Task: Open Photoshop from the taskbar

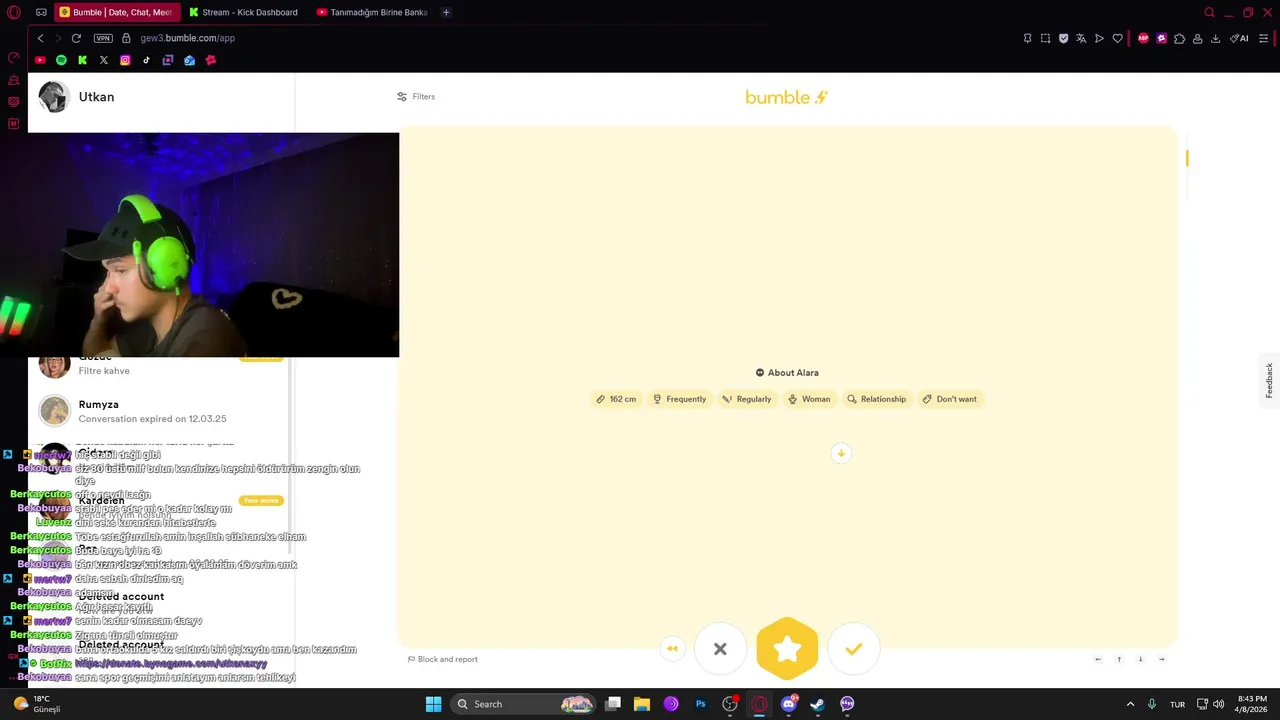Action: 701,704
